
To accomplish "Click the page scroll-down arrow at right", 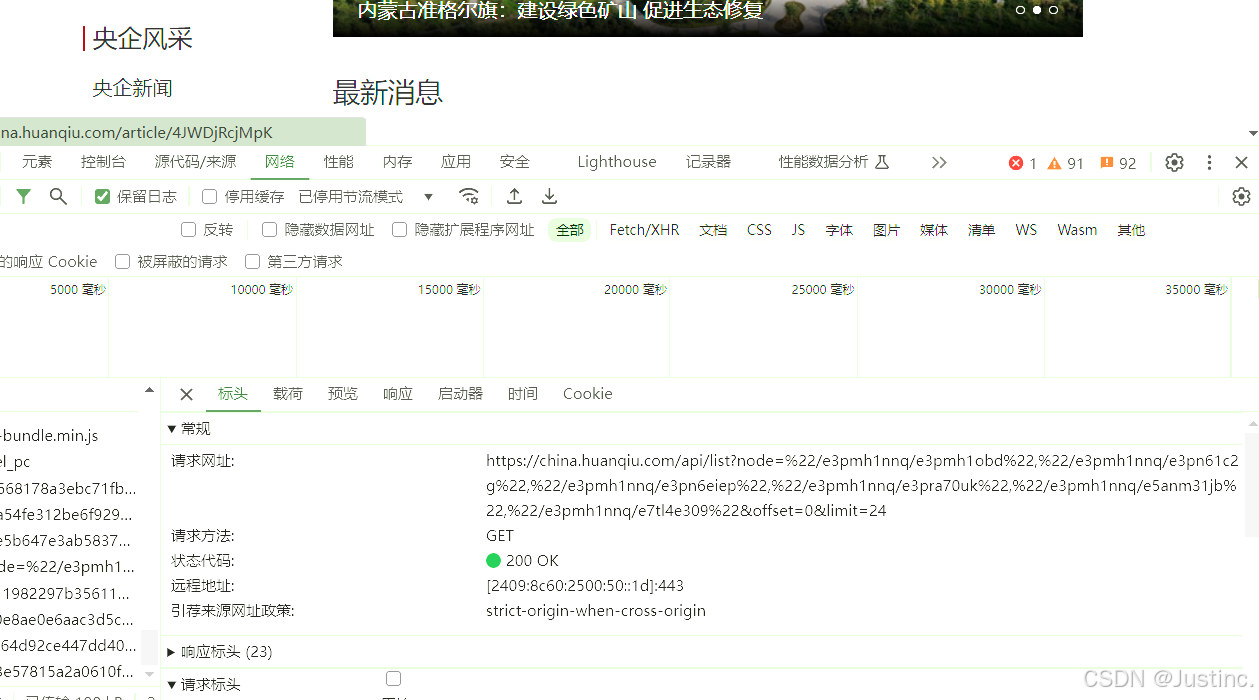I will 1252,133.
